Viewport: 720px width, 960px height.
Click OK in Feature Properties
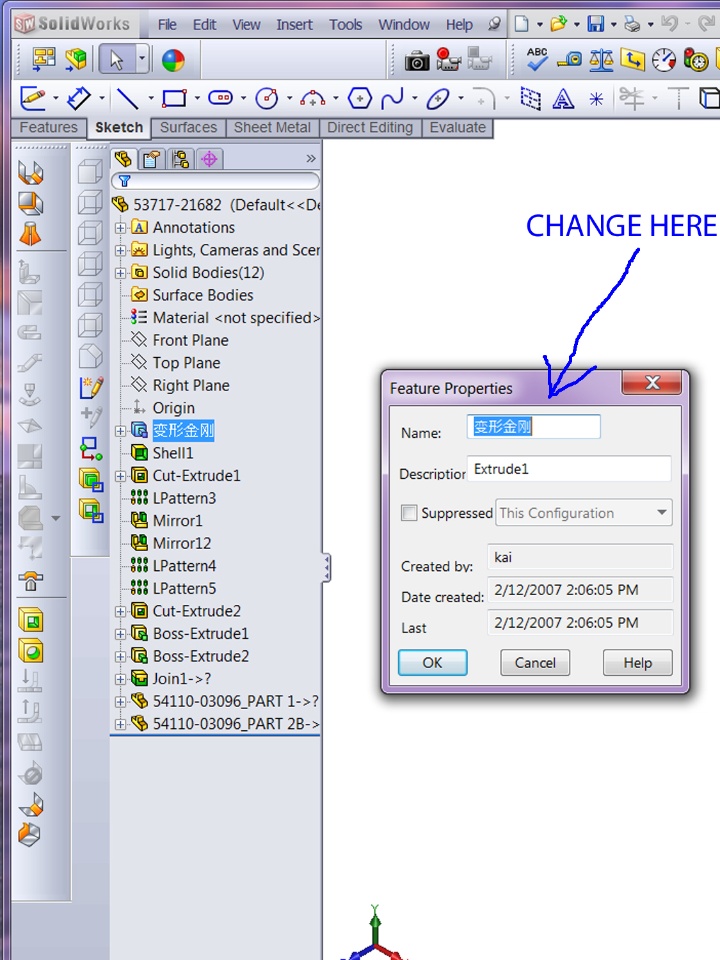click(x=432, y=662)
